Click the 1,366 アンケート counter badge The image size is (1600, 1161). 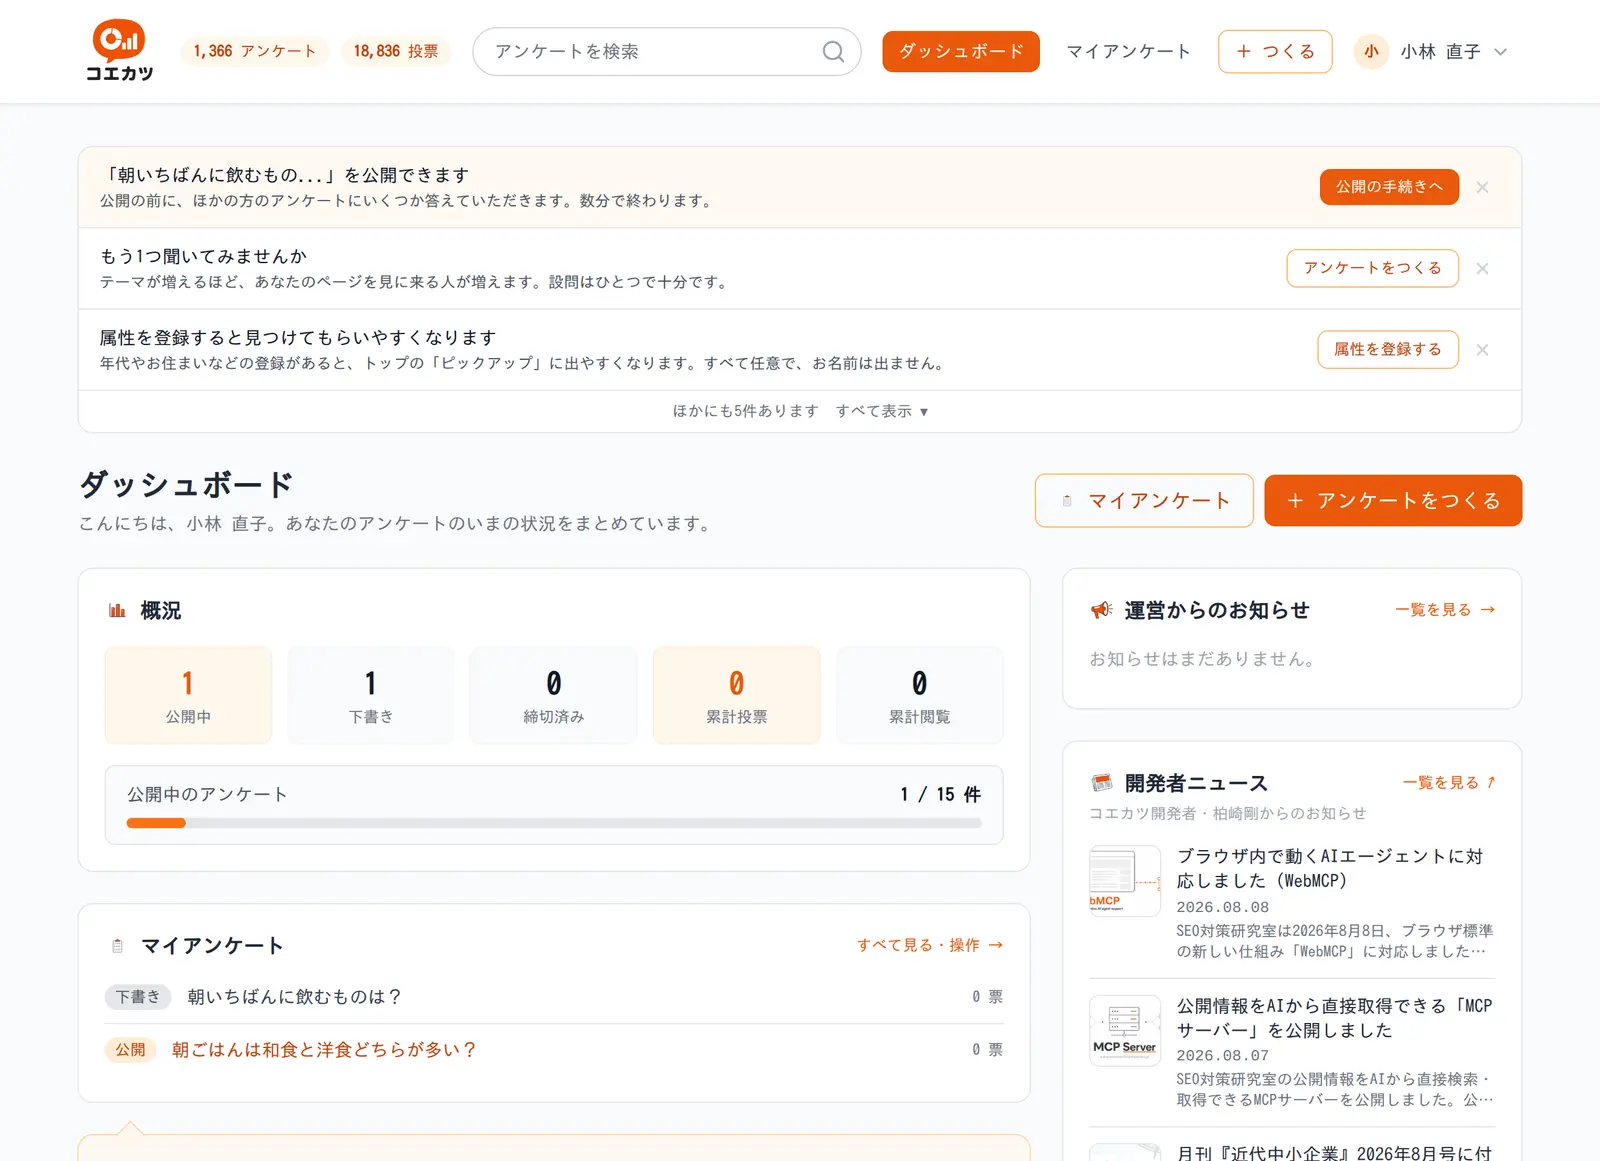[x=255, y=51]
